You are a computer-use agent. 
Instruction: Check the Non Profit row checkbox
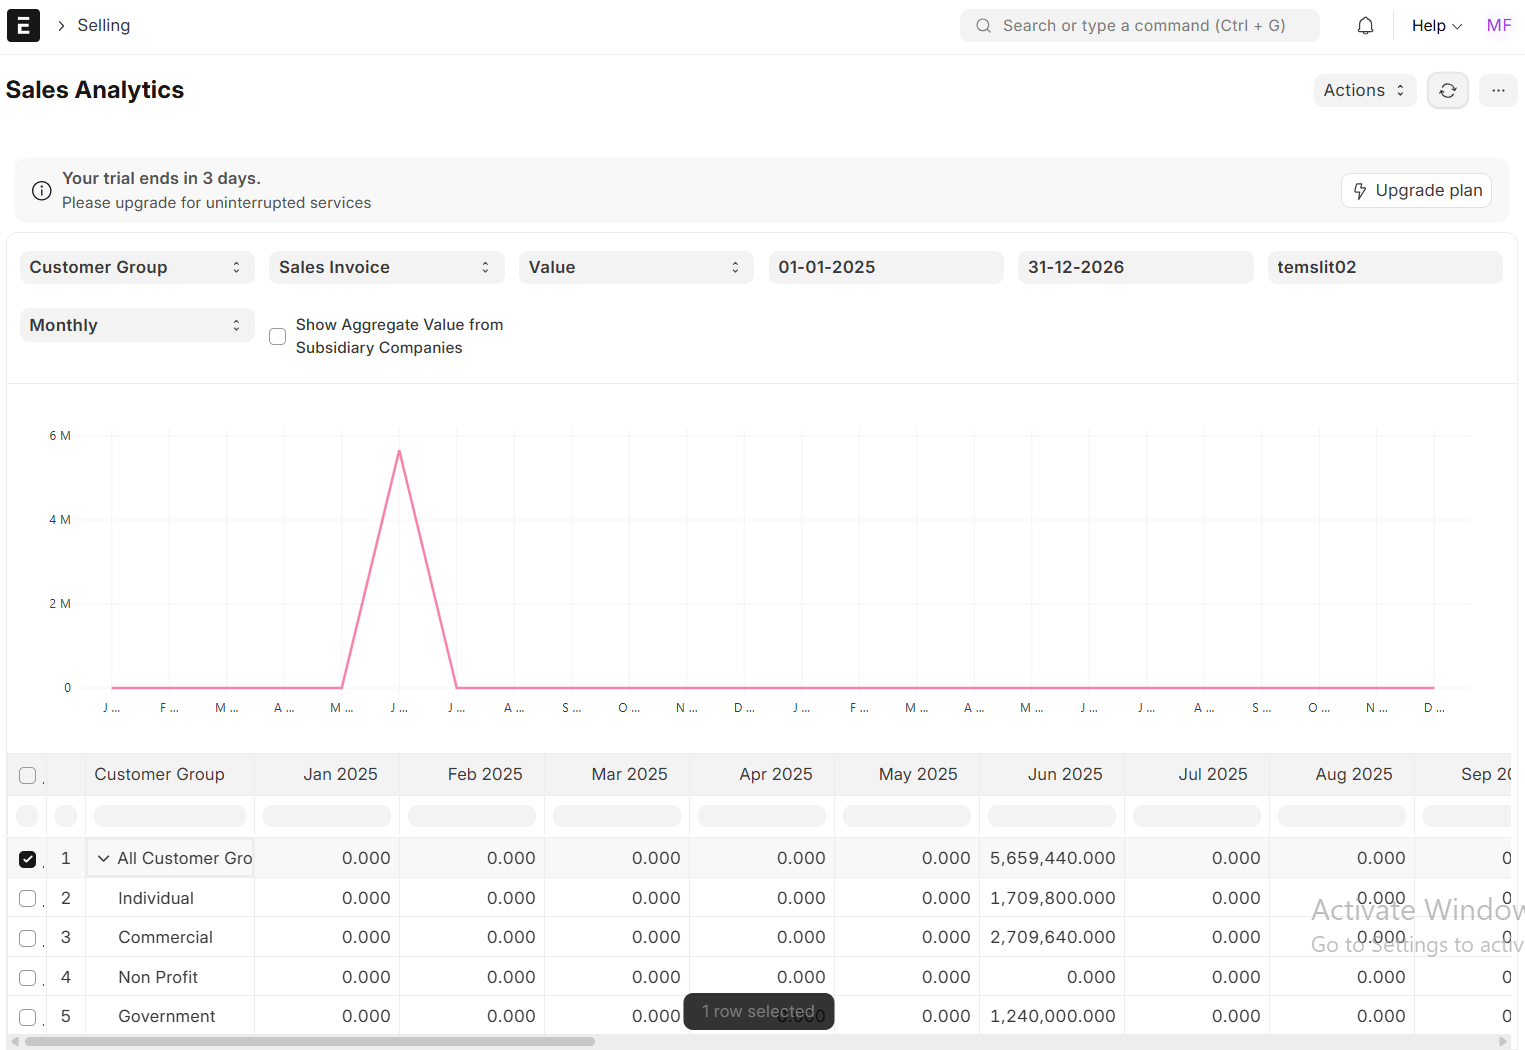pos(28,977)
